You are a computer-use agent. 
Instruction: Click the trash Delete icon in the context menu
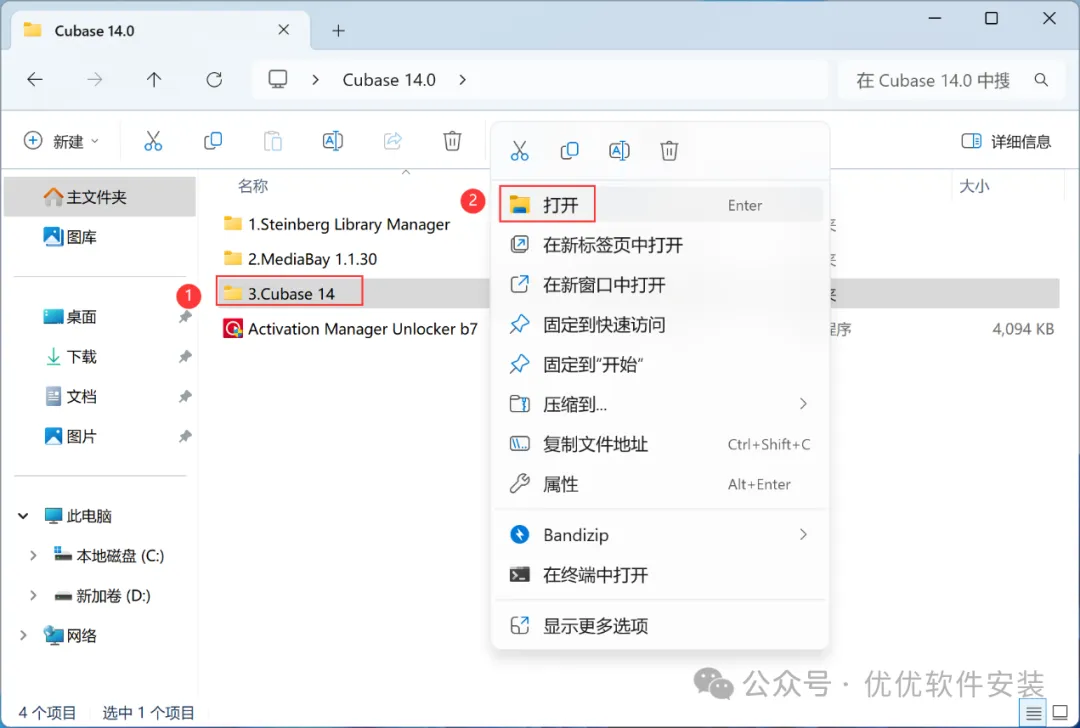pyautogui.click(x=669, y=150)
